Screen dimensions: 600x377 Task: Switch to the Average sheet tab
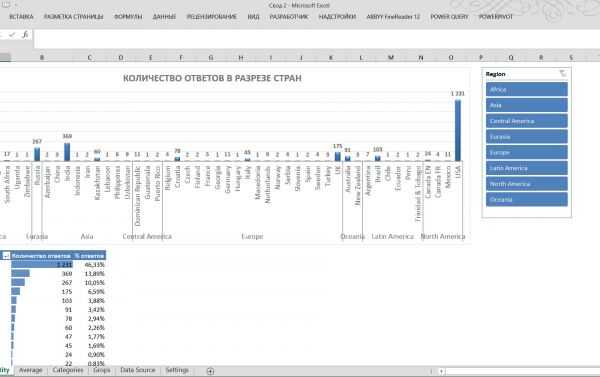(x=30, y=370)
